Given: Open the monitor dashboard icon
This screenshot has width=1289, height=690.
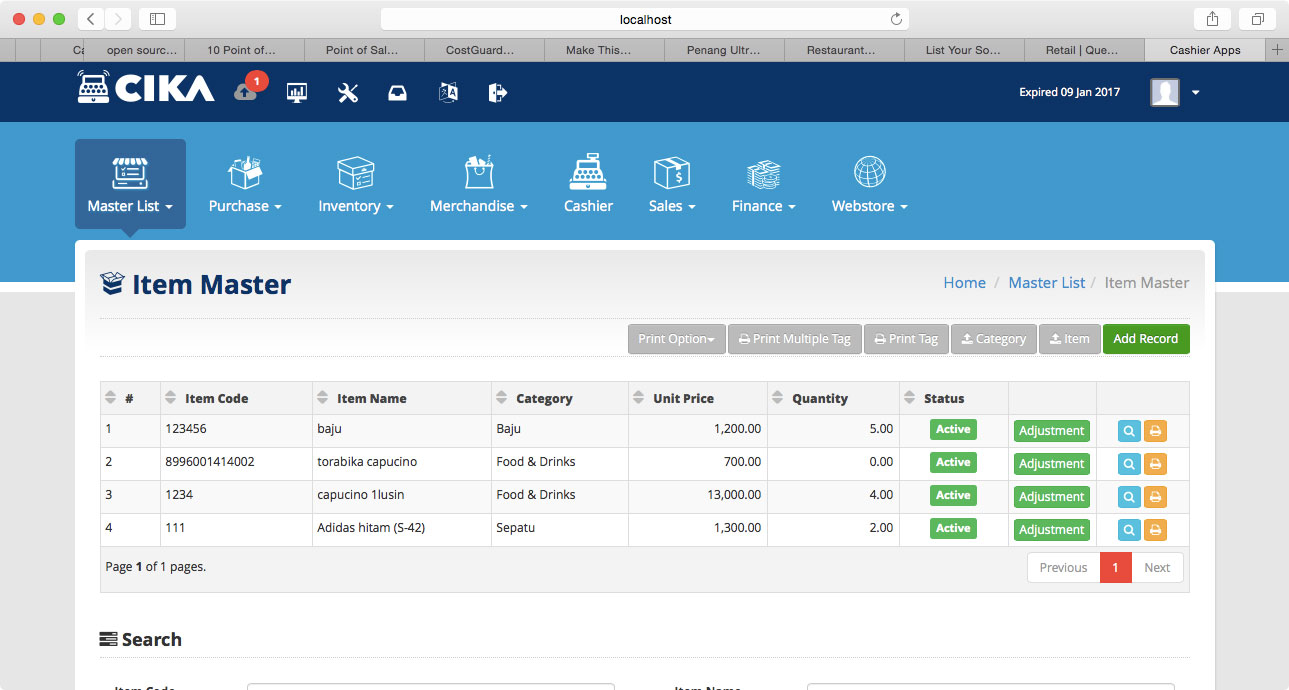Looking at the screenshot, I should pos(297,93).
